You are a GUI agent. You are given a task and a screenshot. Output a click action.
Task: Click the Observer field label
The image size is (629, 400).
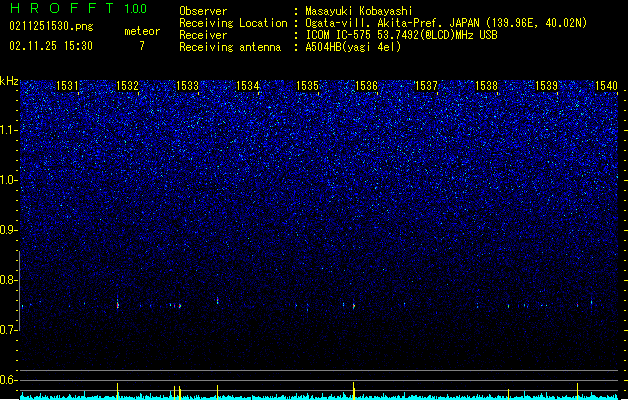click(203, 11)
